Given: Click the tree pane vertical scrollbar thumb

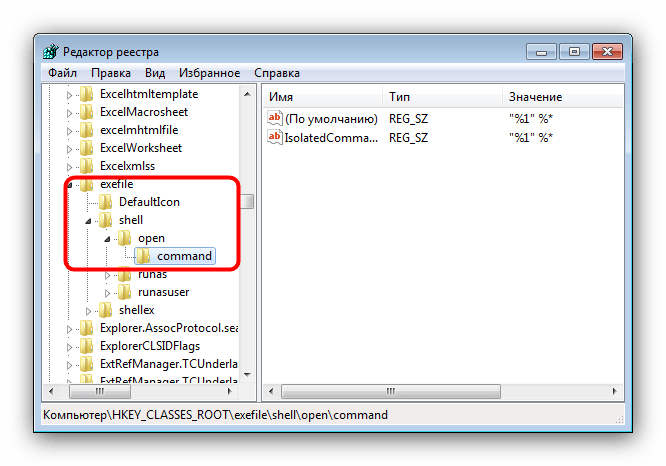Looking at the screenshot, I should 248,201.
